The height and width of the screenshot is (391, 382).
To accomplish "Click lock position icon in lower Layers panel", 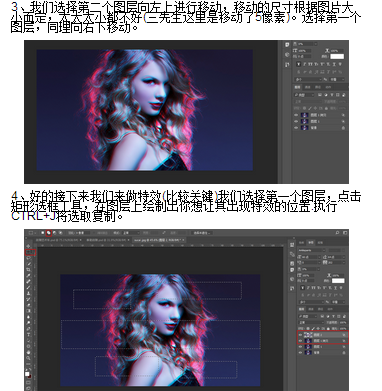I will [x=318, y=328].
